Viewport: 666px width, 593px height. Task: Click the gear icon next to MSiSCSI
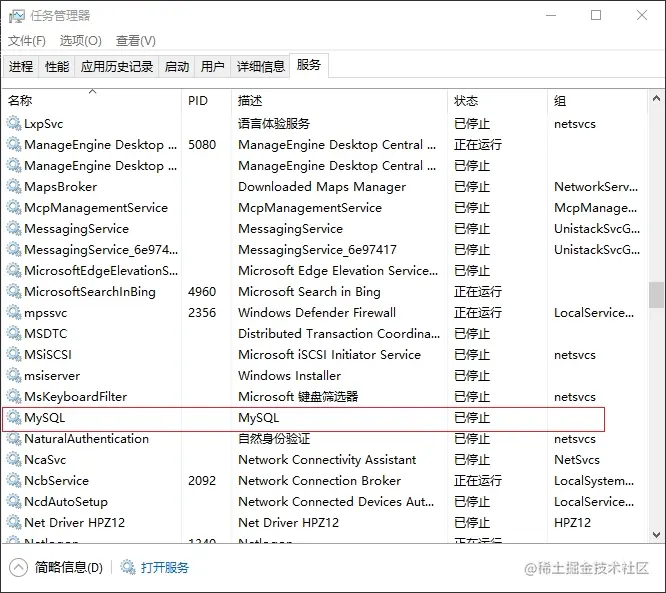pos(14,354)
